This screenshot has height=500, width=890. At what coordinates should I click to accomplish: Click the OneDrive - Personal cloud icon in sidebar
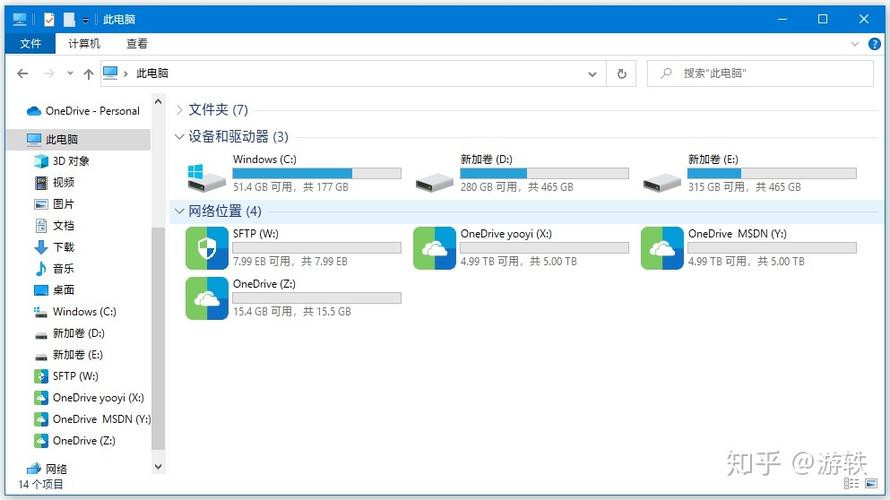click(34, 111)
